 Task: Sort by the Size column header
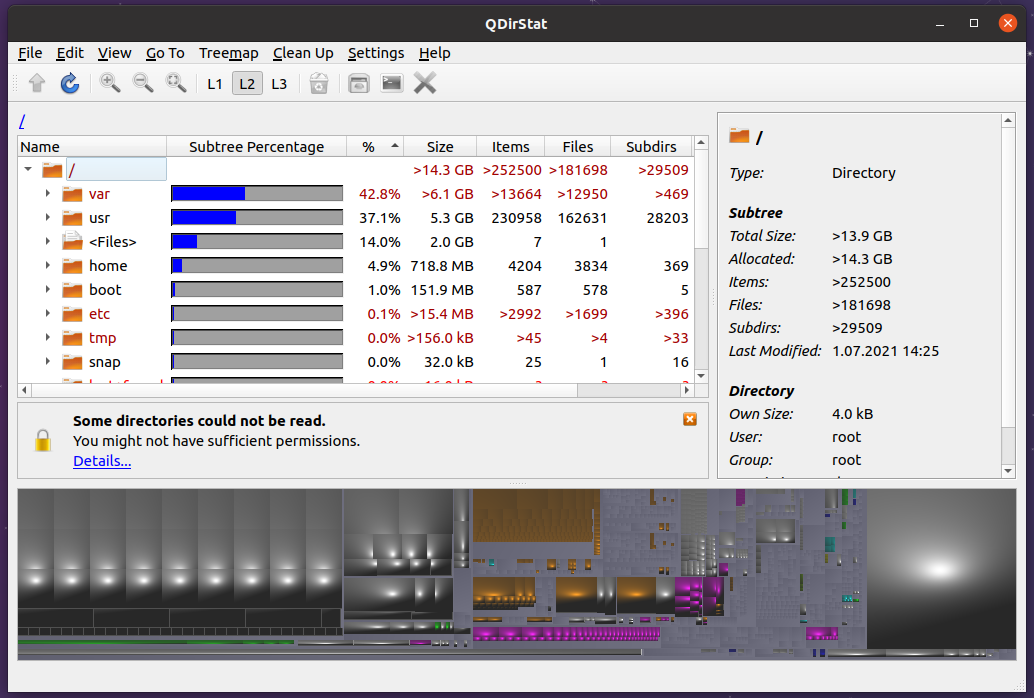click(x=440, y=146)
